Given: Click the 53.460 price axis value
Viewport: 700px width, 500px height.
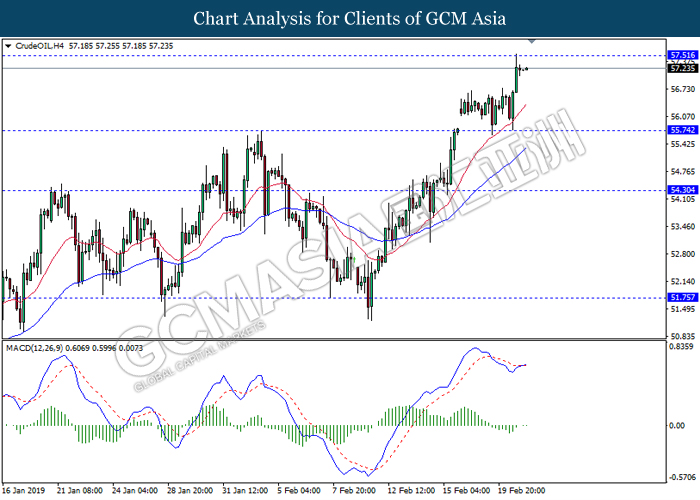Looking at the screenshot, I should 683,227.
